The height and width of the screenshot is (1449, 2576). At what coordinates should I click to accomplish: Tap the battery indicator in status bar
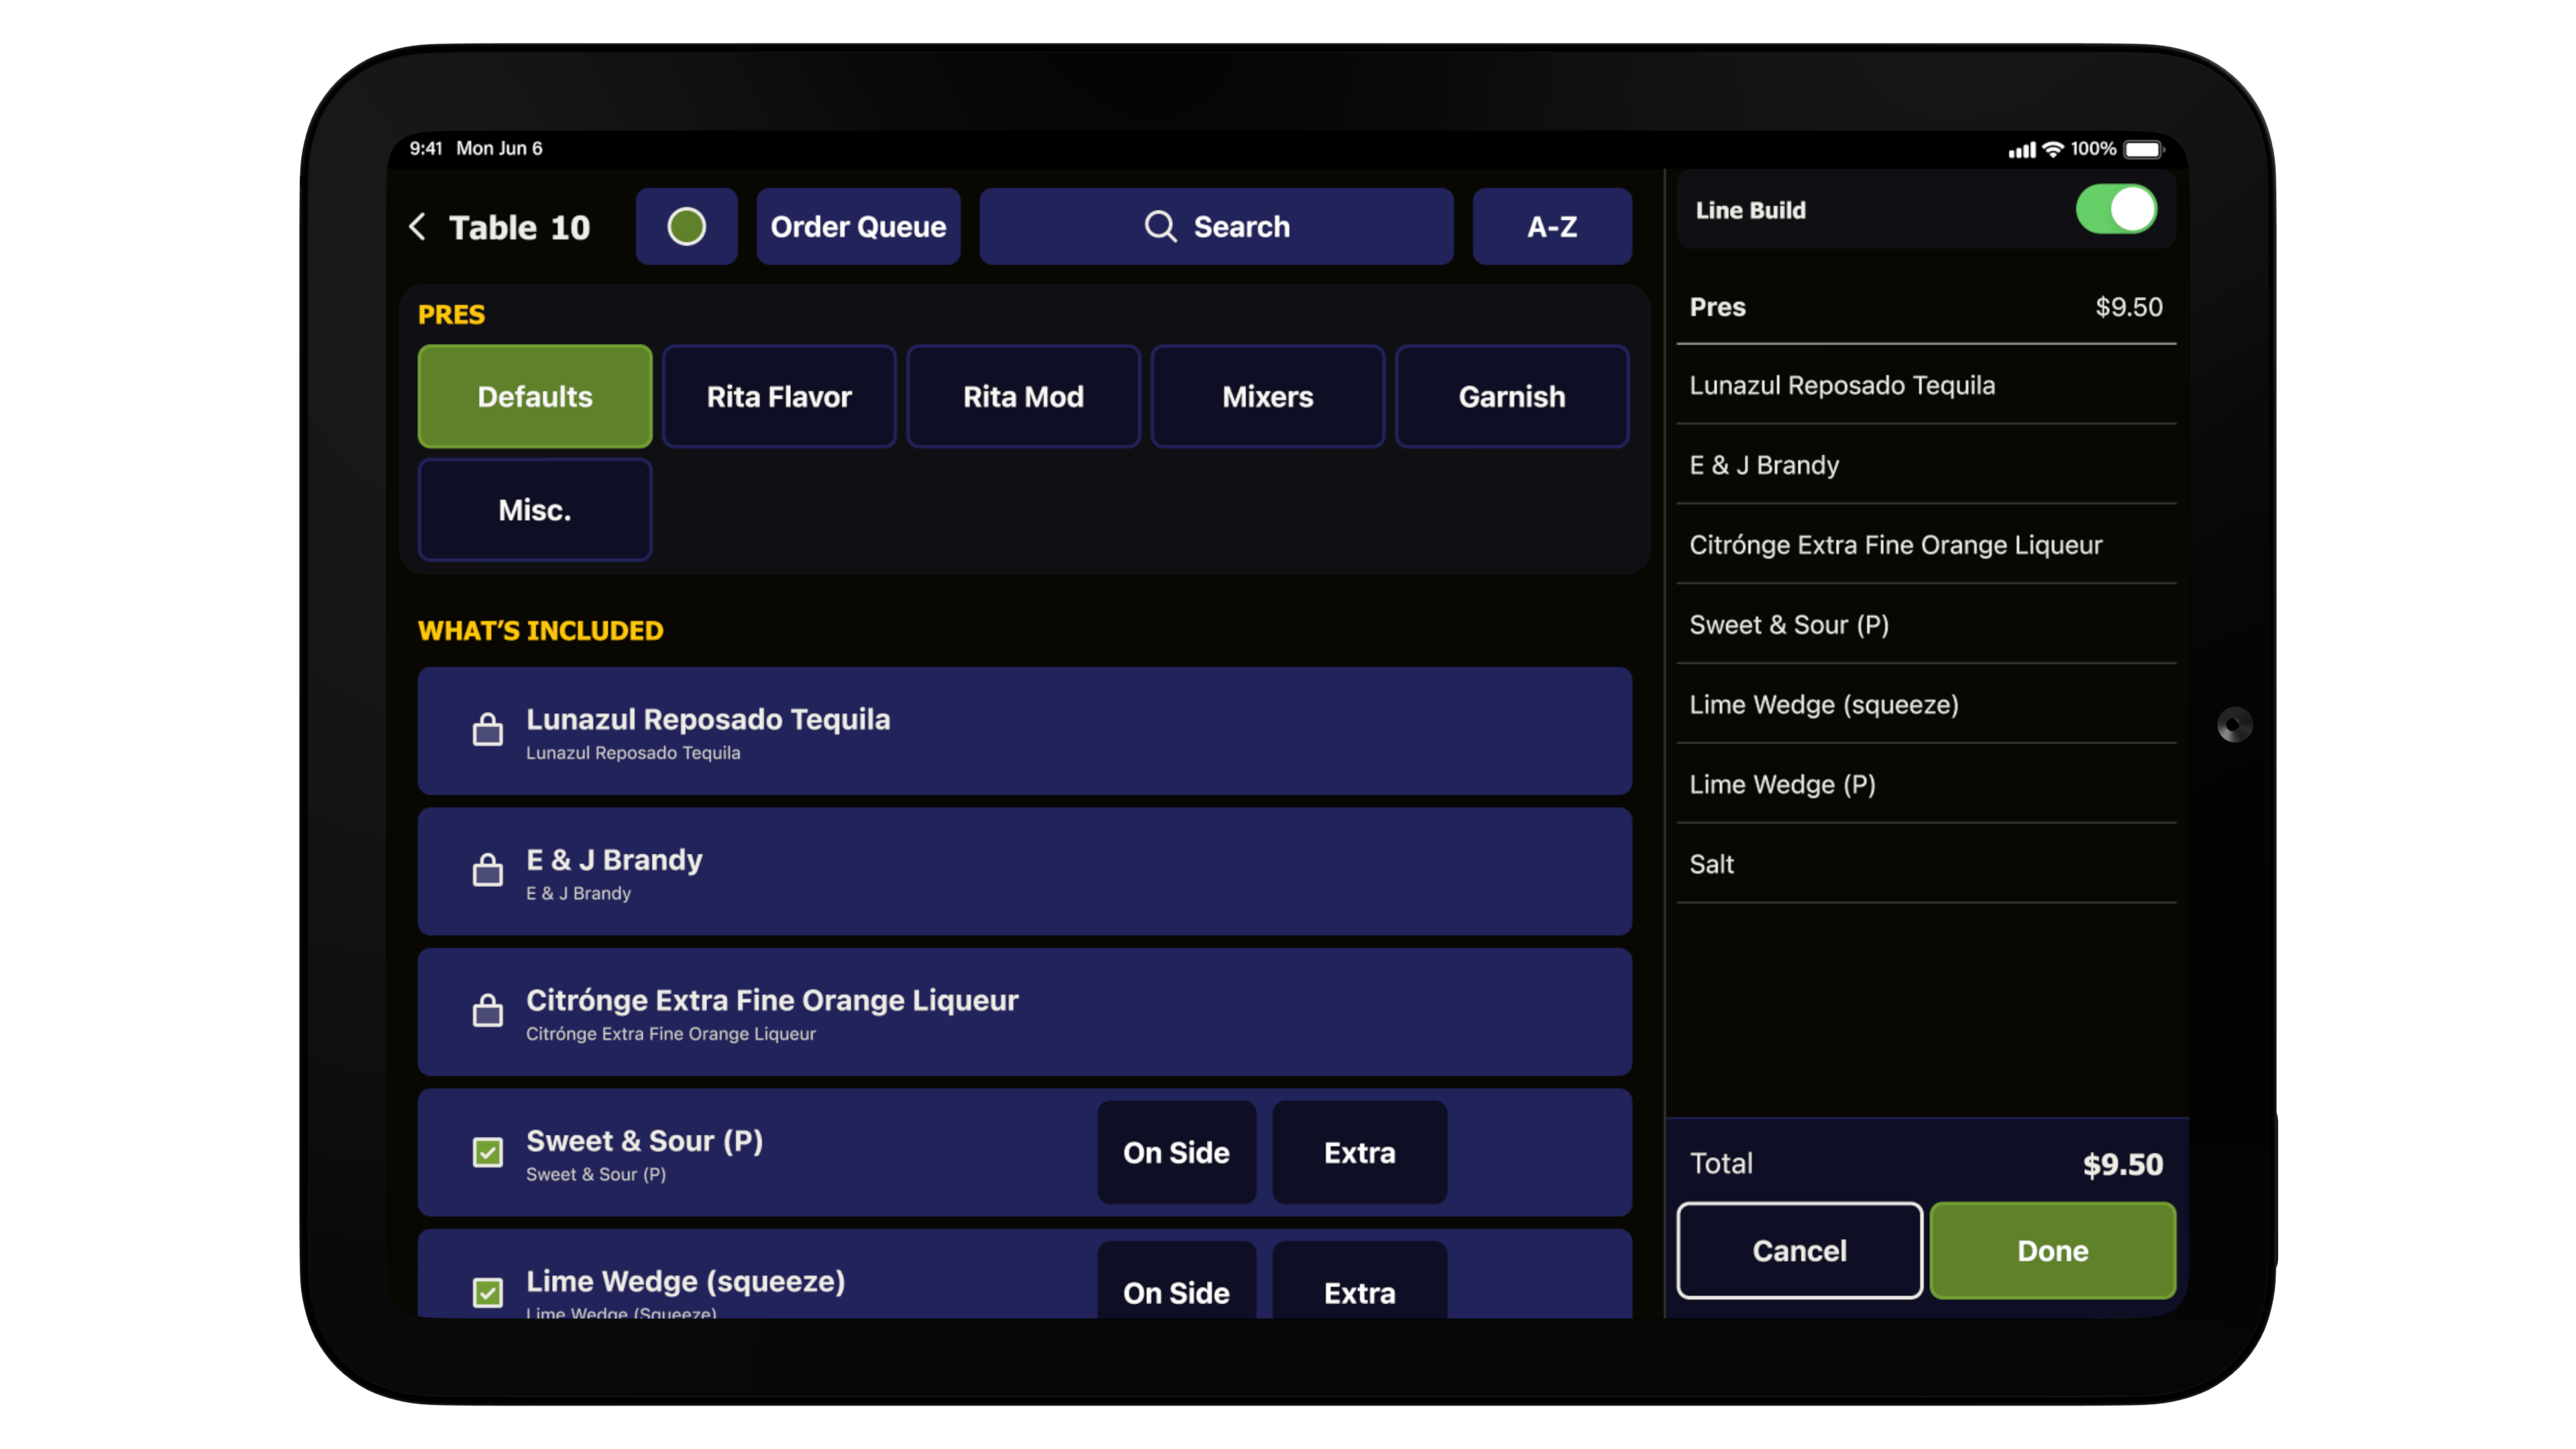[x=2143, y=149]
